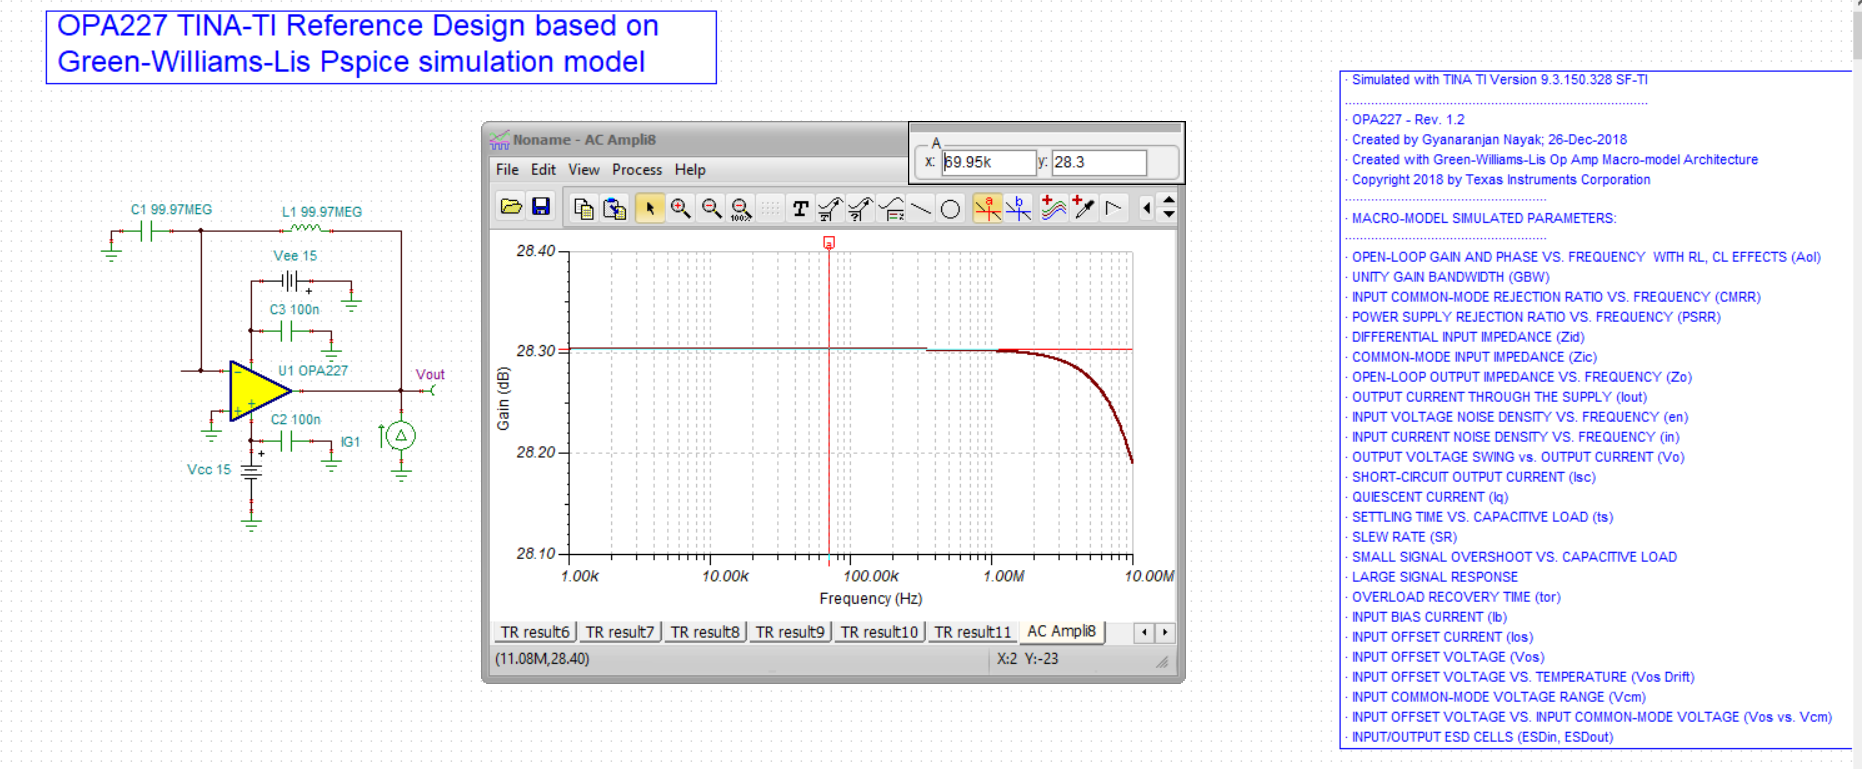Click the auto label curve tool

[x=829, y=208]
